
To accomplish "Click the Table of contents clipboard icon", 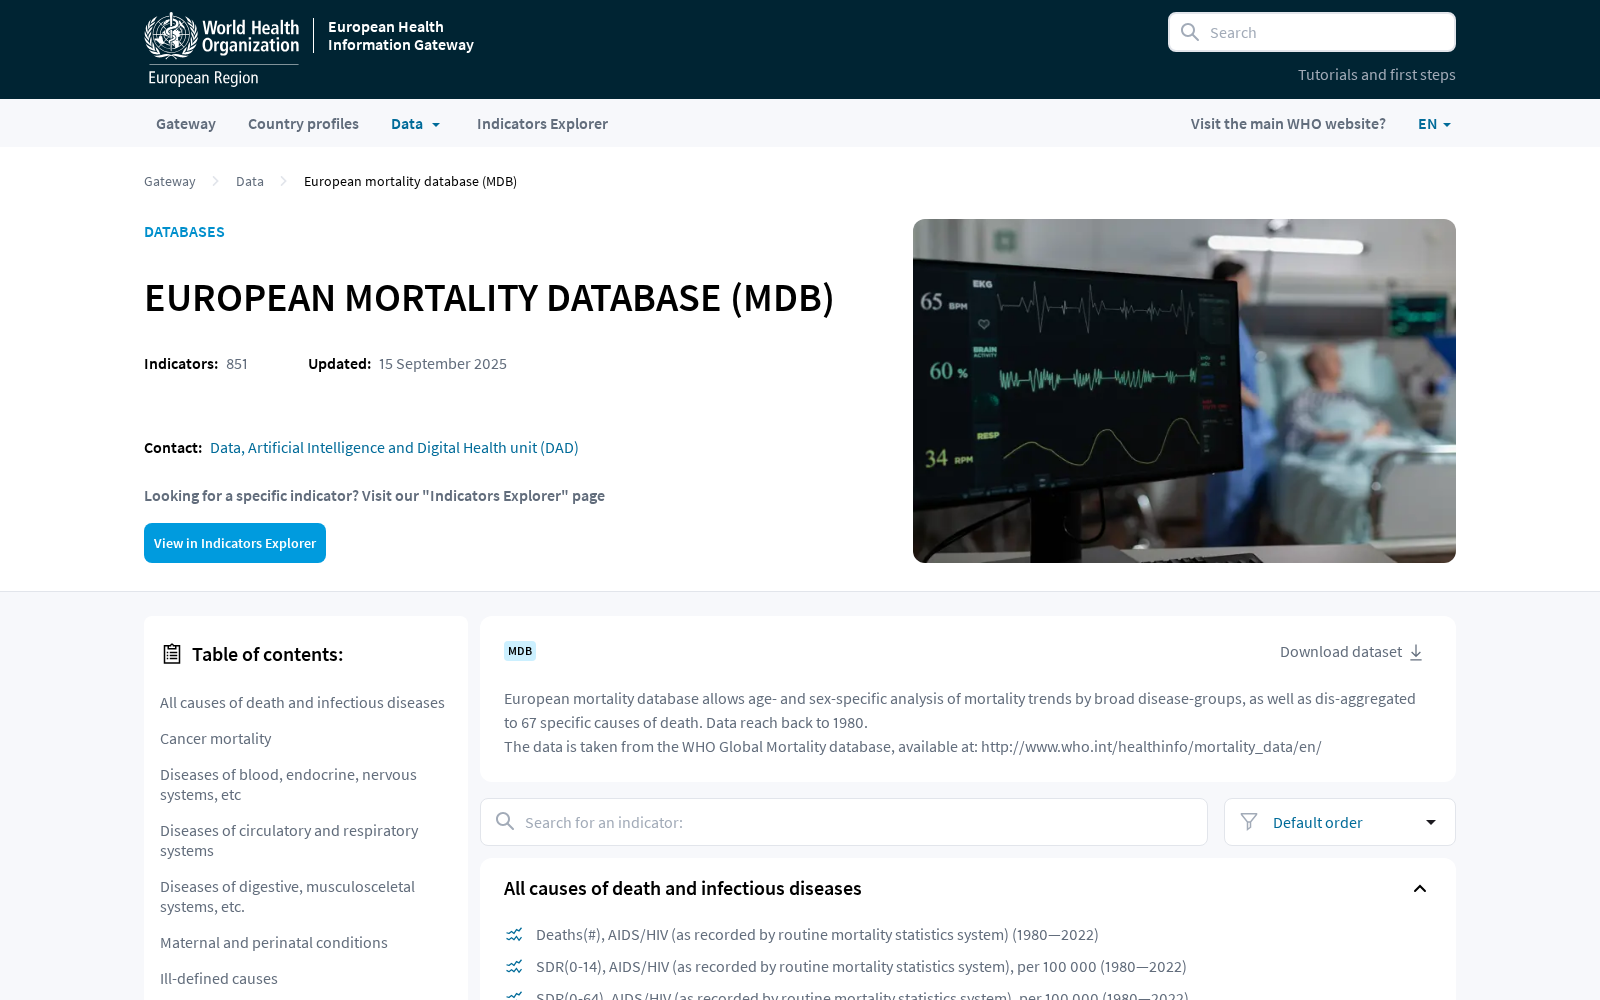I will [x=172, y=654].
